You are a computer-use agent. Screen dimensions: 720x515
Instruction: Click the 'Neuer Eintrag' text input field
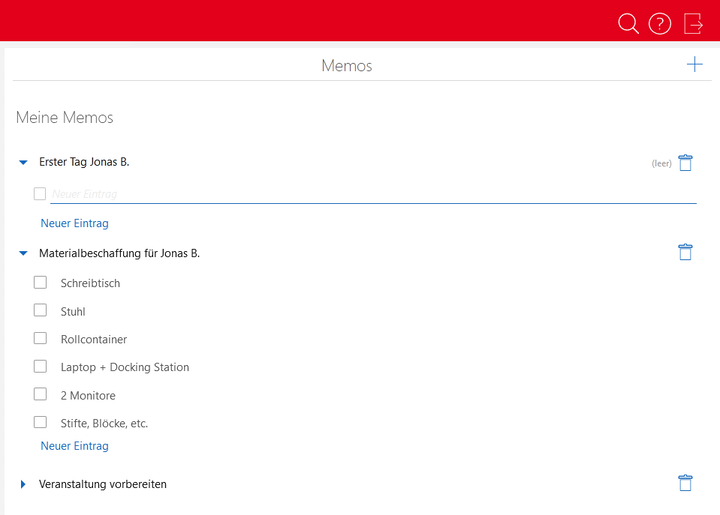(x=370, y=194)
